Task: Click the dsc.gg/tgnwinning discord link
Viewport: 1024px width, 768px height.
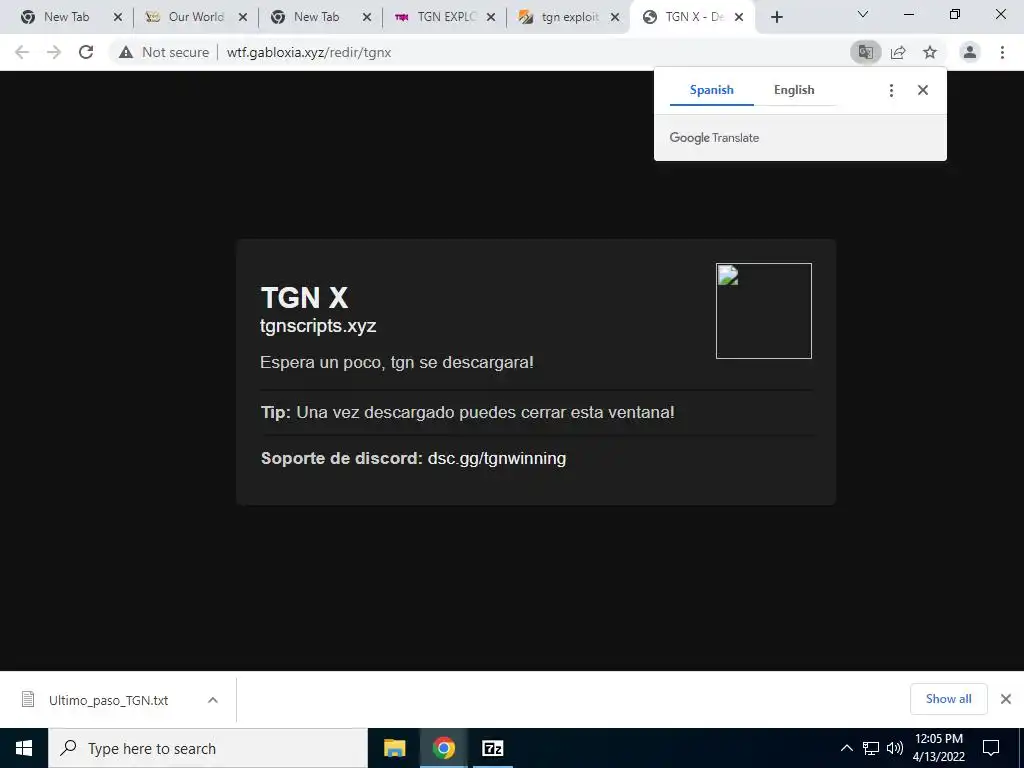Action: [x=496, y=458]
